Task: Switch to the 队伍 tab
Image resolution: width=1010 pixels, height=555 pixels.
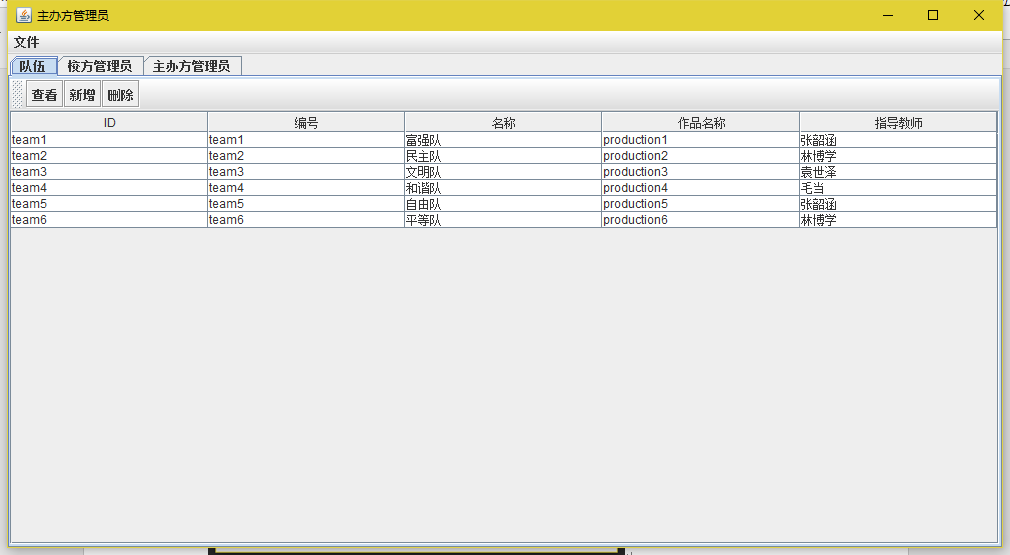Action: coord(33,66)
